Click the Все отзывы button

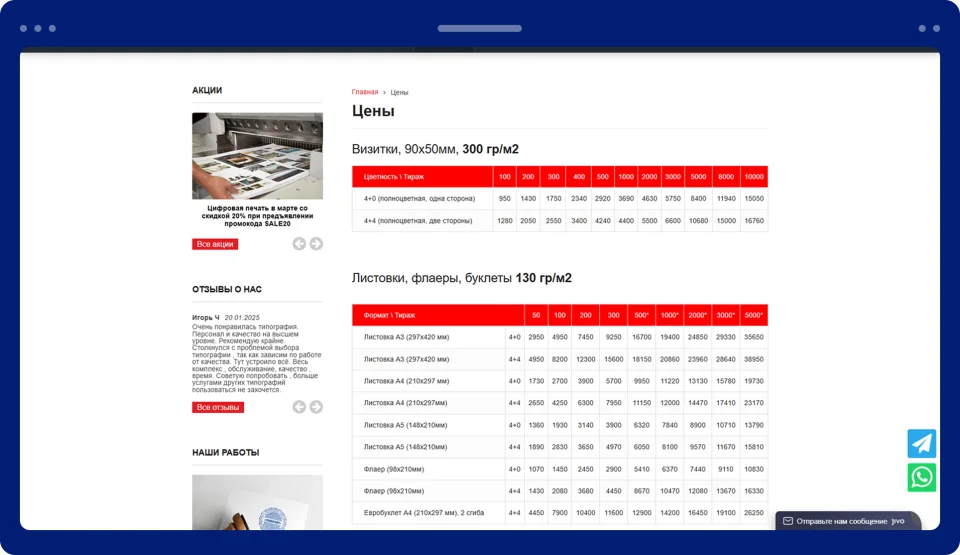tap(218, 407)
